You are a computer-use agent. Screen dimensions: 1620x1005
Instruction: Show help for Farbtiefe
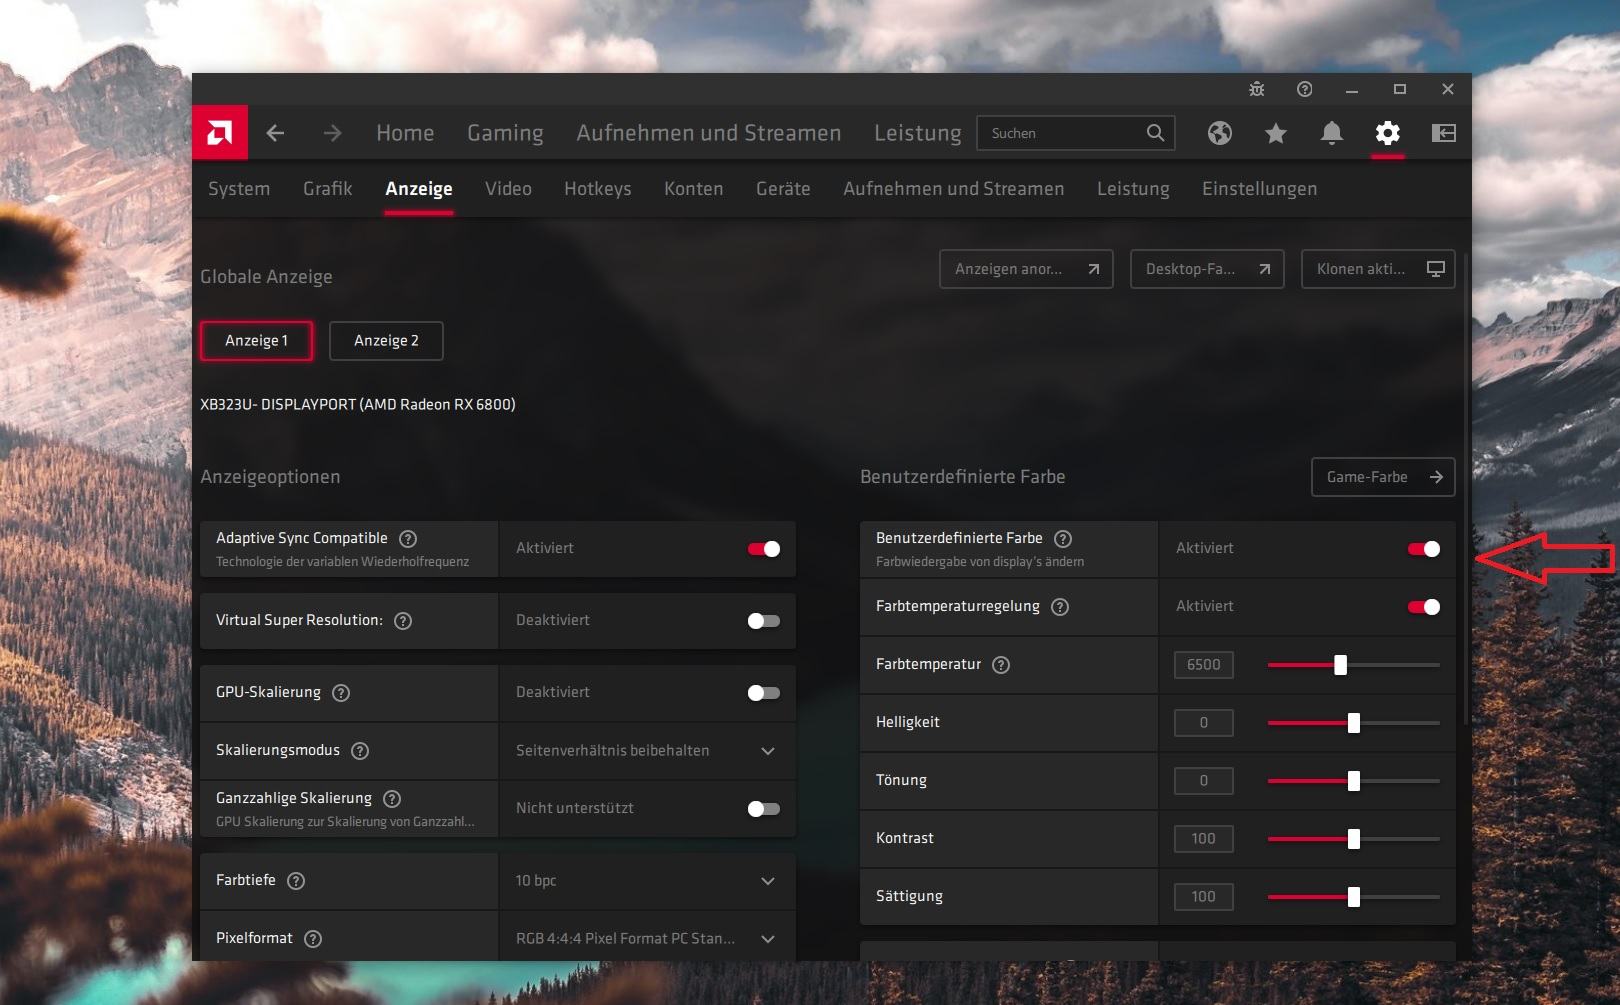pos(296,881)
